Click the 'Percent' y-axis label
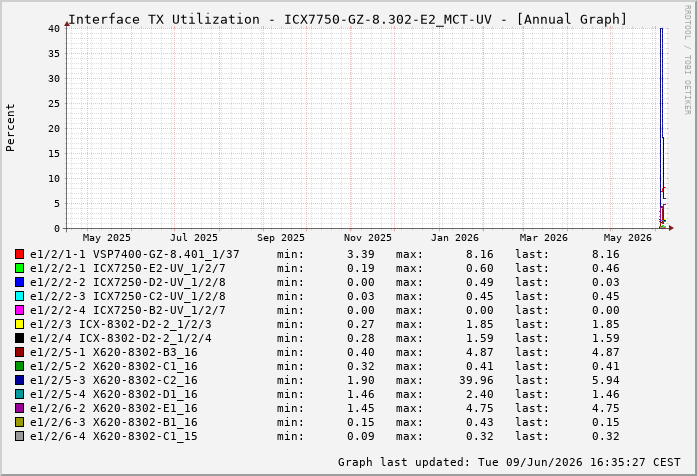This screenshot has height=476, width=697. coord(10,128)
